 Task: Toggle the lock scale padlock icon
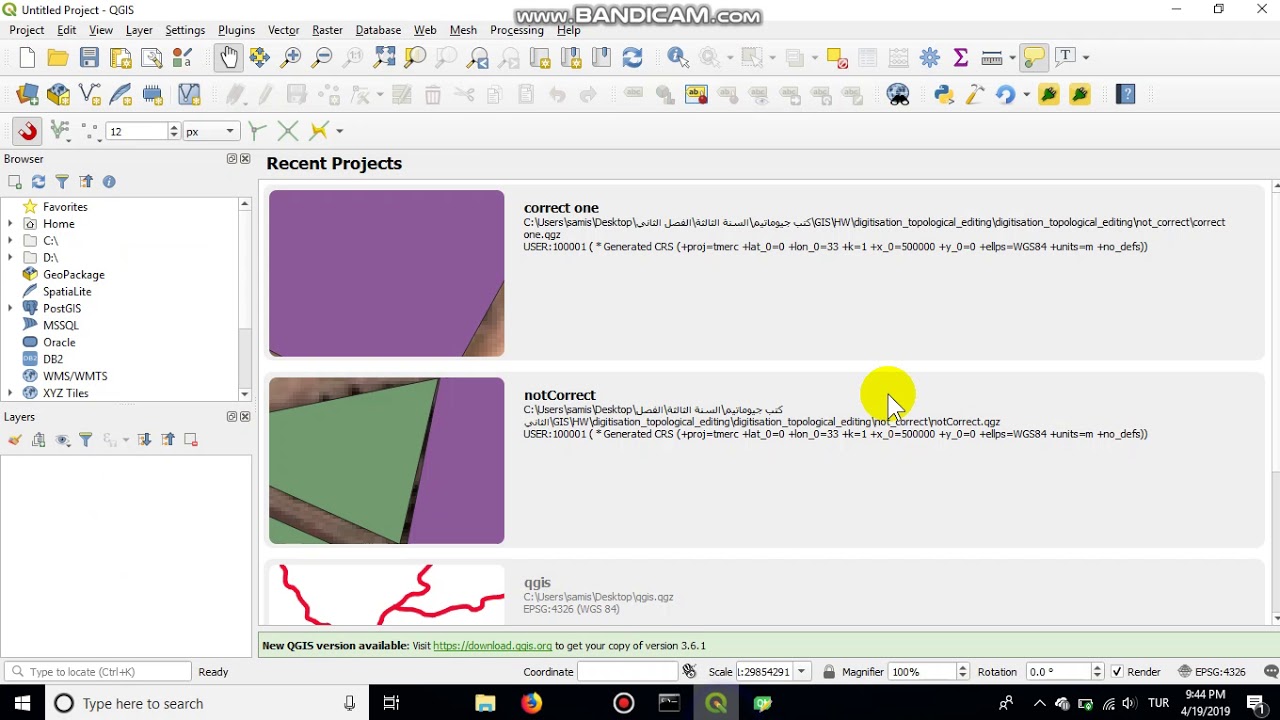click(x=829, y=672)
